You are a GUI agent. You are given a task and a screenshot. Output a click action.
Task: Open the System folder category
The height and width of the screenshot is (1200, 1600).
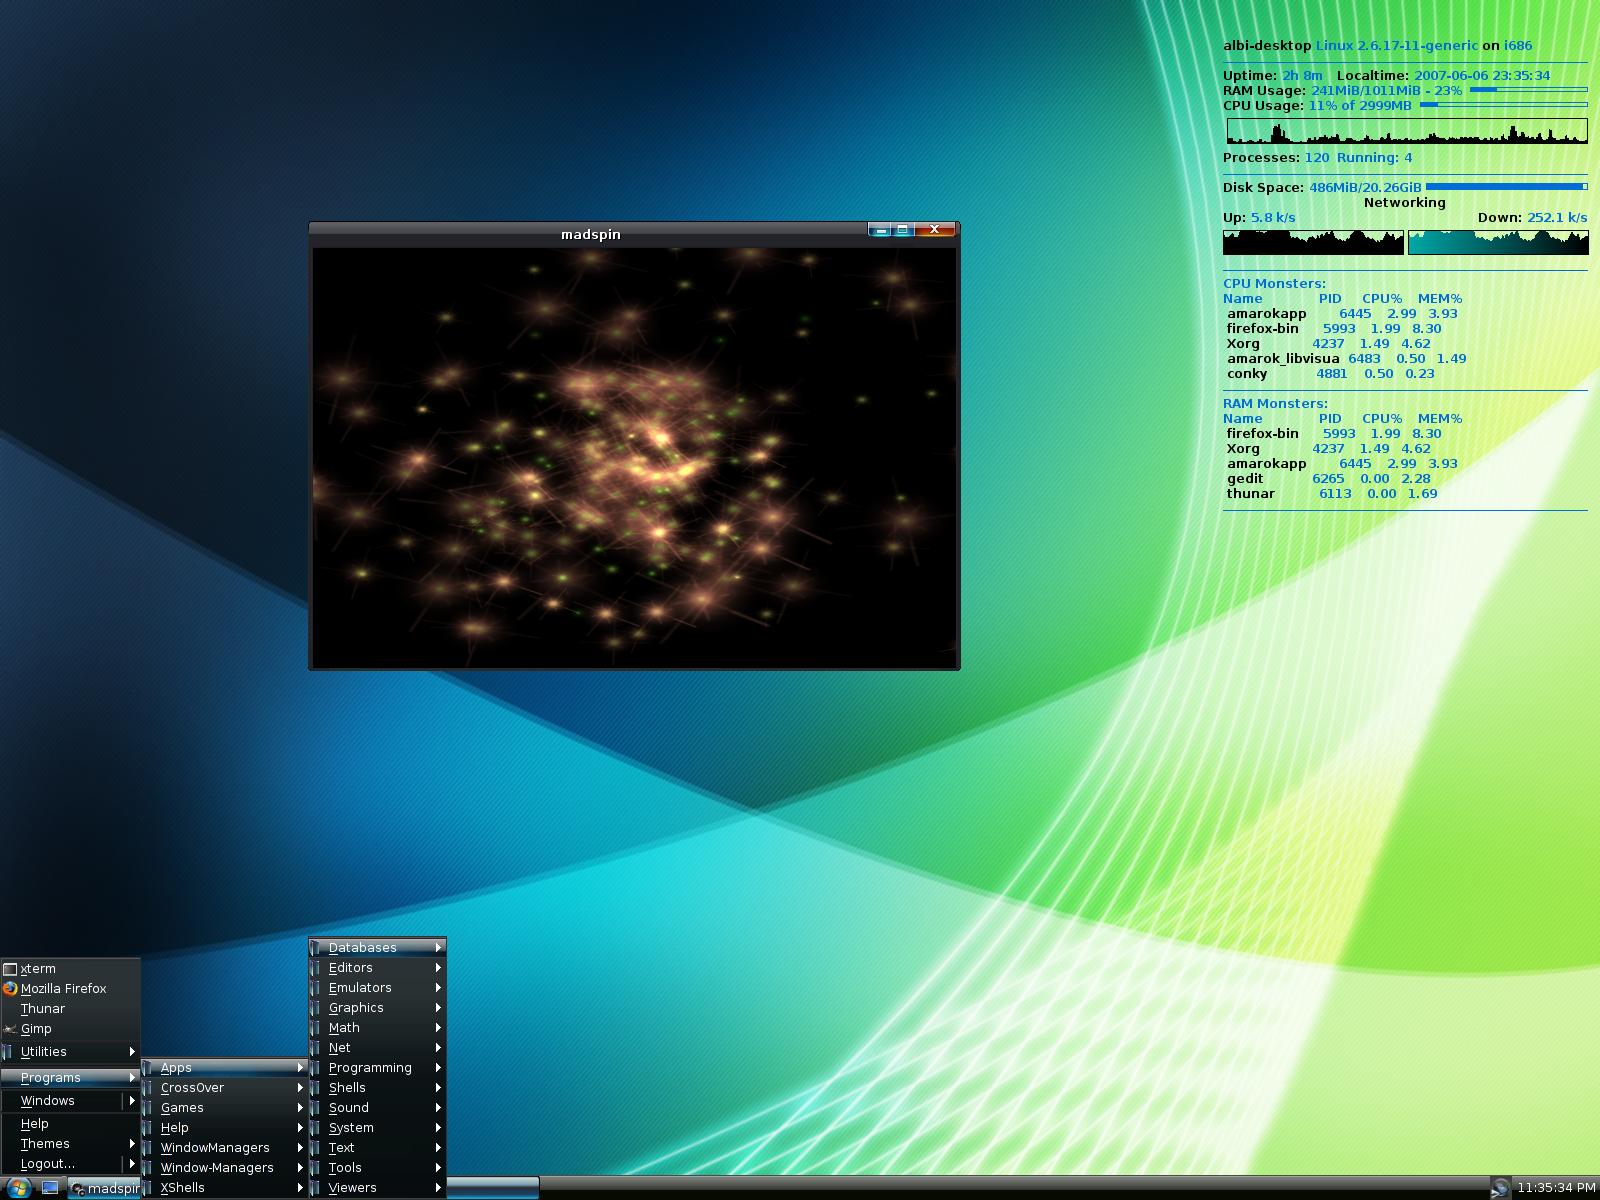(x=377, y=1127)
